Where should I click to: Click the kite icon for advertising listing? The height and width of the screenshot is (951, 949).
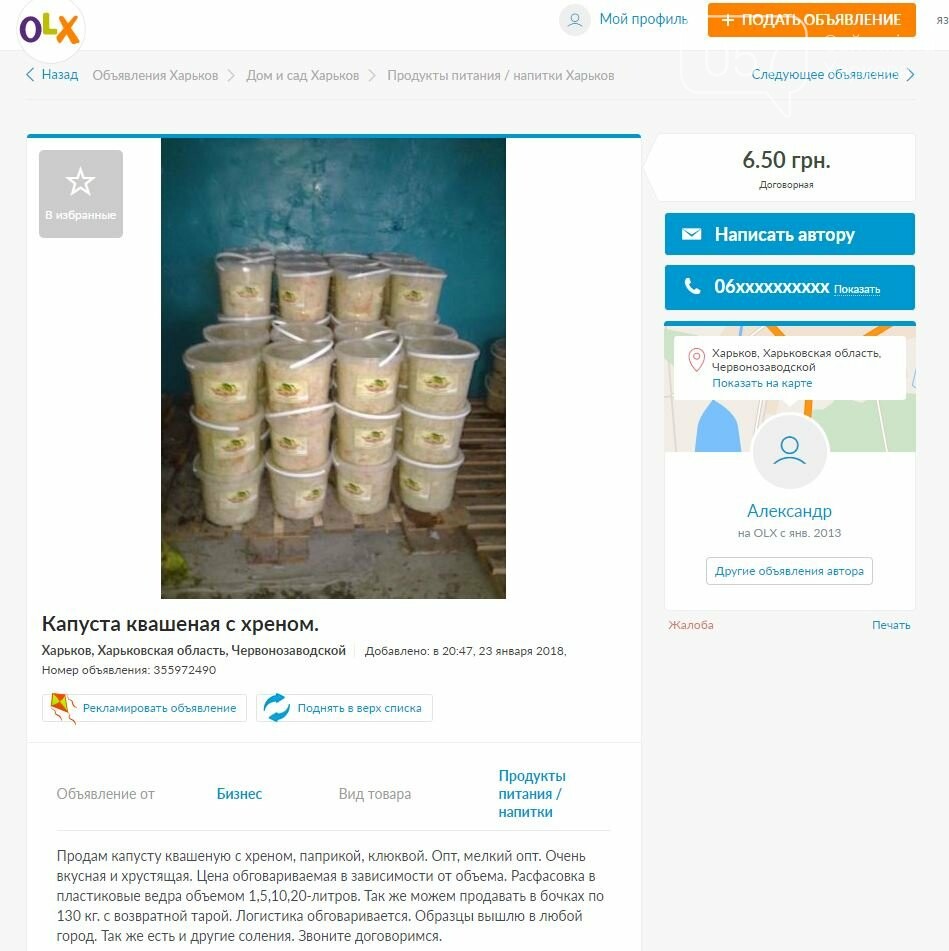pyautogui.click(x=63, y=708)
